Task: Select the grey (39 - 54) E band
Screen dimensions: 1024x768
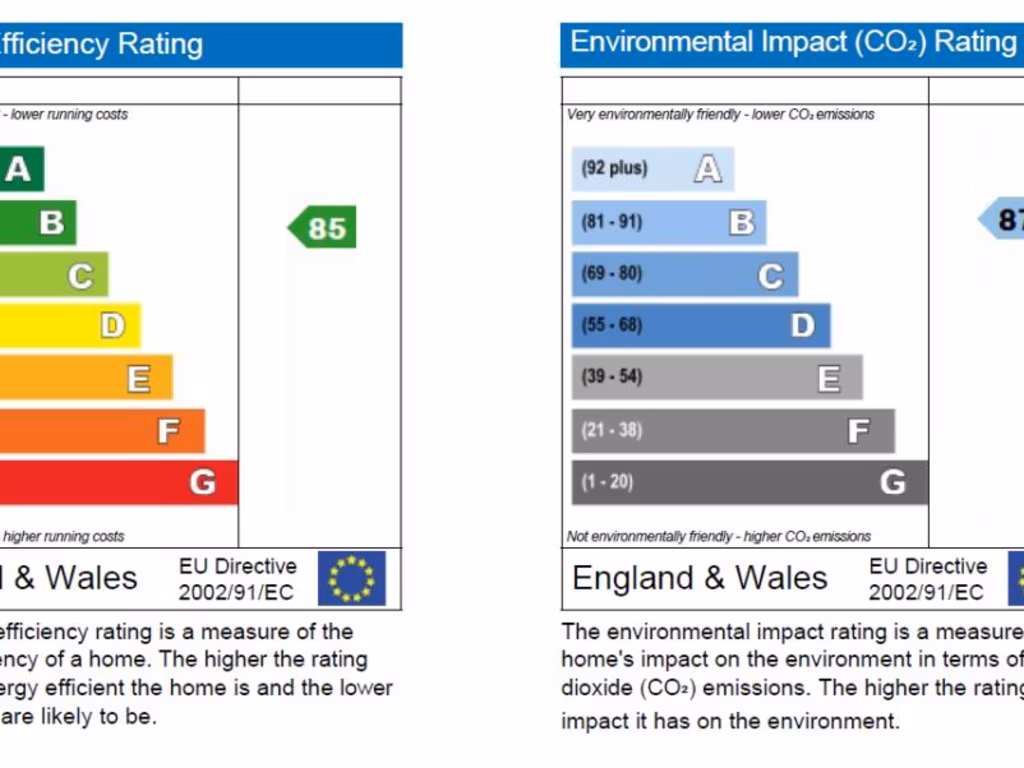Action: tap(716, 378)
